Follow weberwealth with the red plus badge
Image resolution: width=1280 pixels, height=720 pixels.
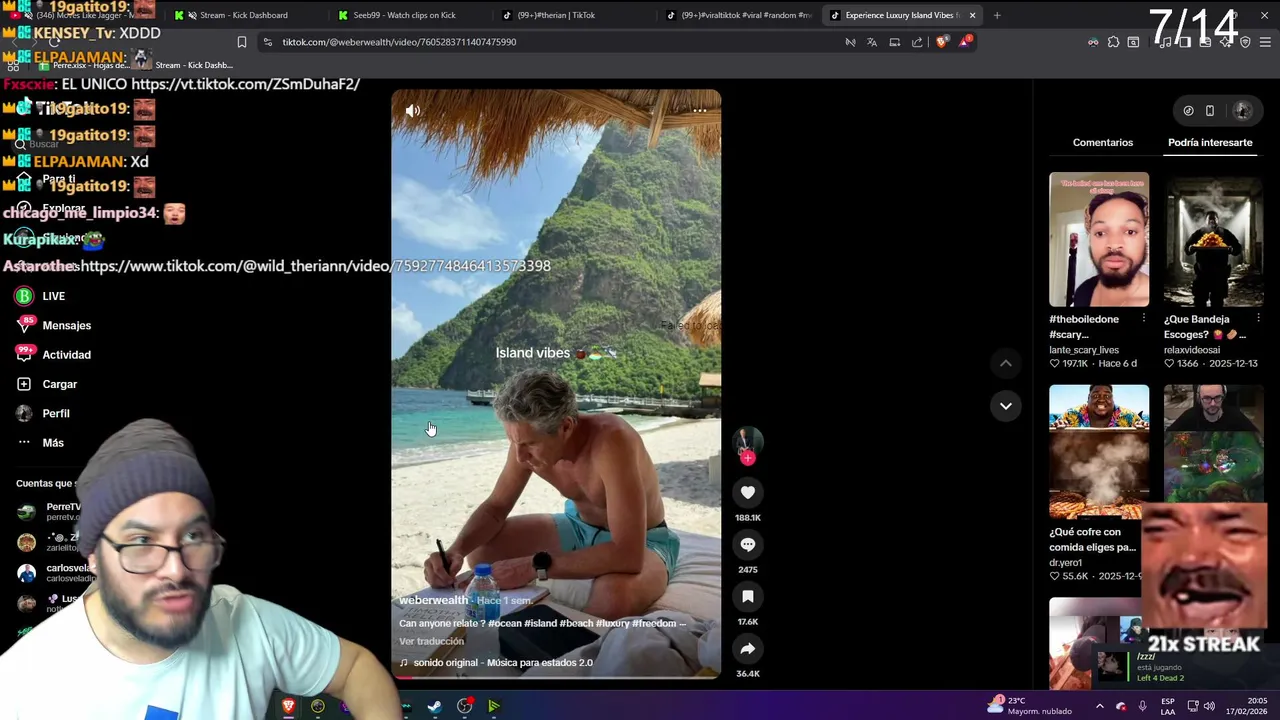(748, 458)
